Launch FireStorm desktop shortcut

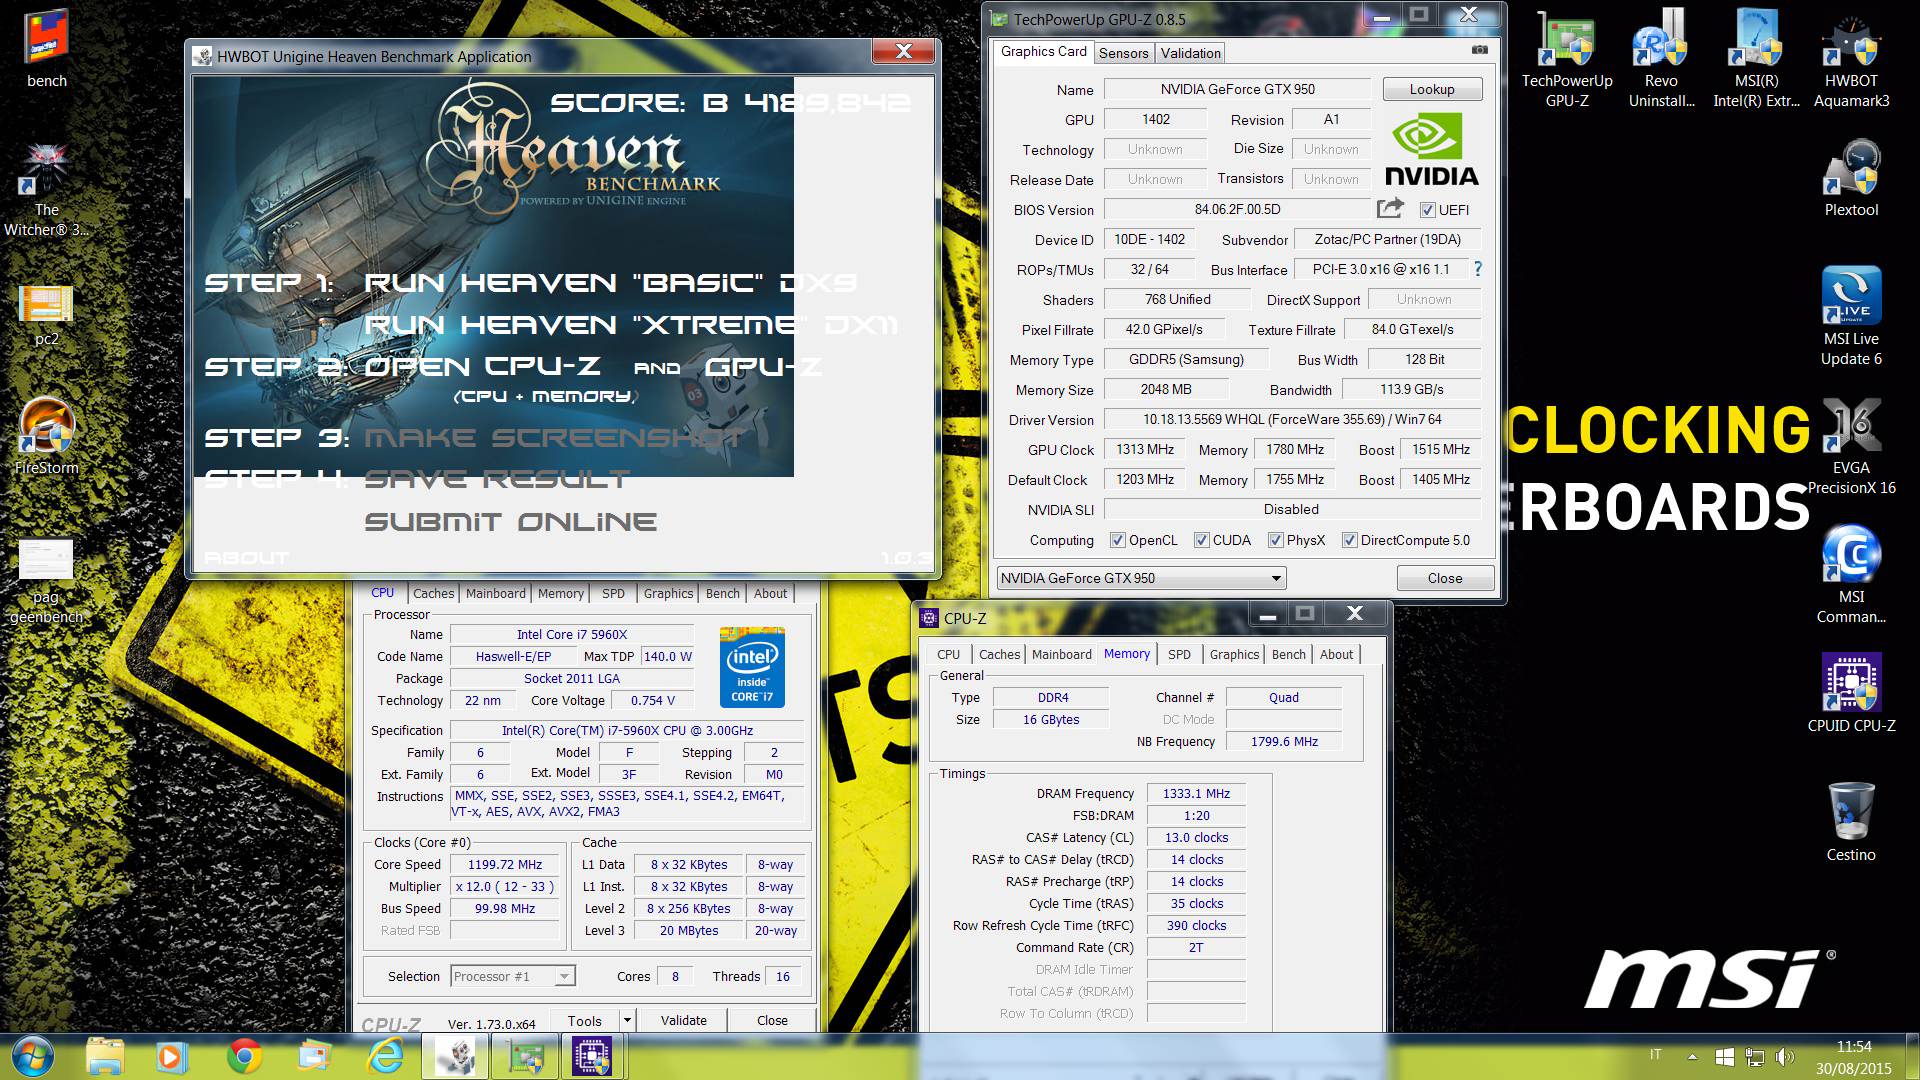point(46,435)
